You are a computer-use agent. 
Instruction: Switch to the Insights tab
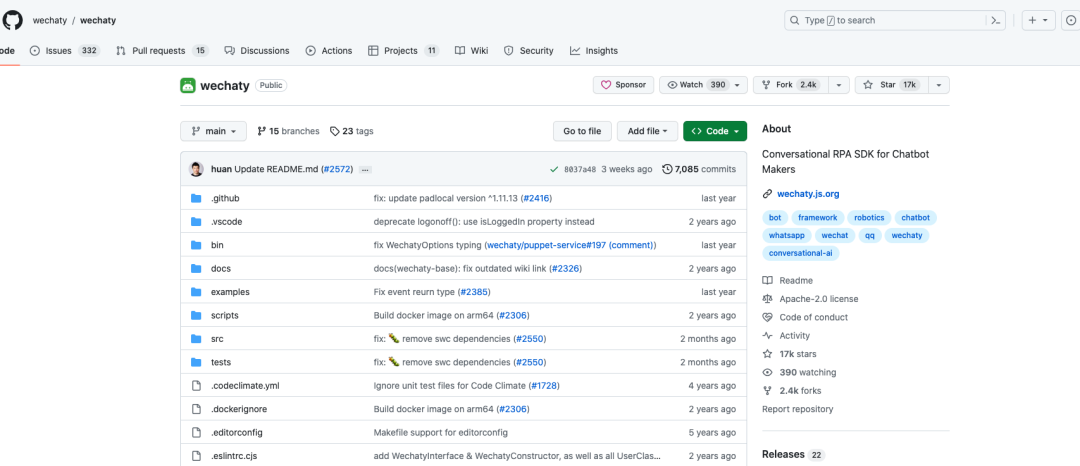pos(594,50)
